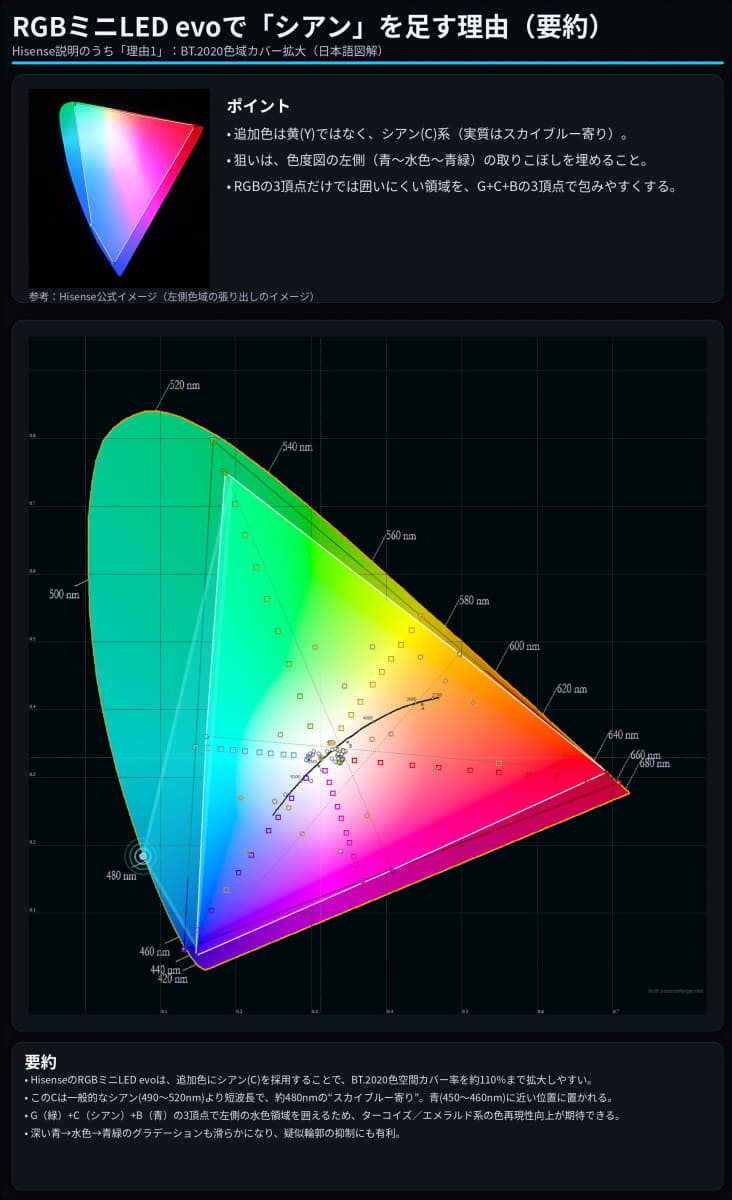The width and height of the screenshot is (732, 1200).
Task: Click the "640 nm" wavelength label
Action: (622, 735)
